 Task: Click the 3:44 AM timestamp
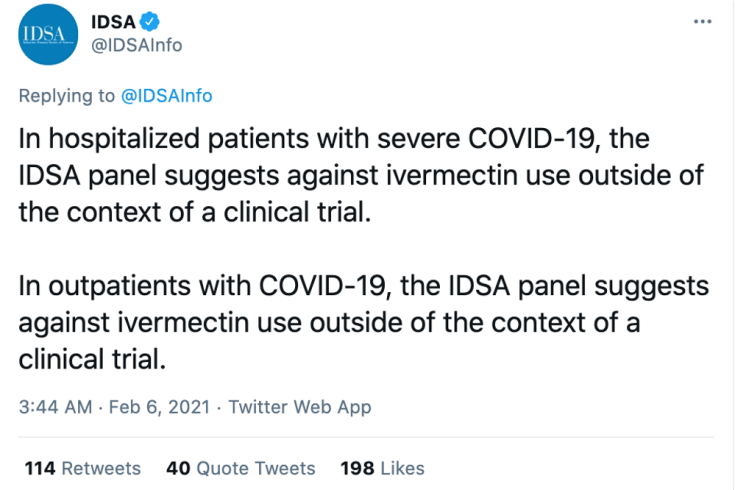[55, 407]
